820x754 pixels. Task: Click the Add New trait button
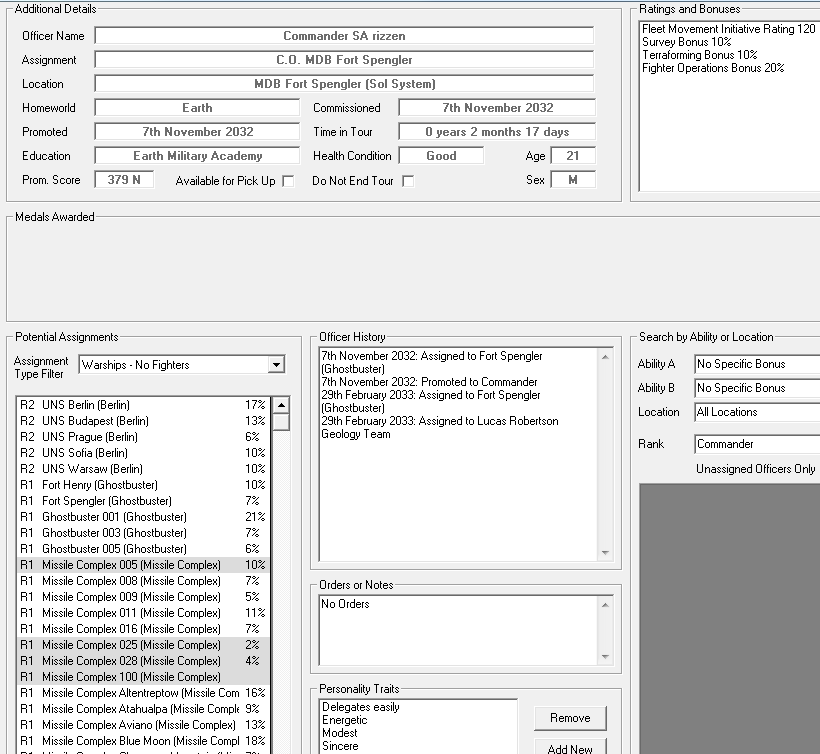[570, 747]
